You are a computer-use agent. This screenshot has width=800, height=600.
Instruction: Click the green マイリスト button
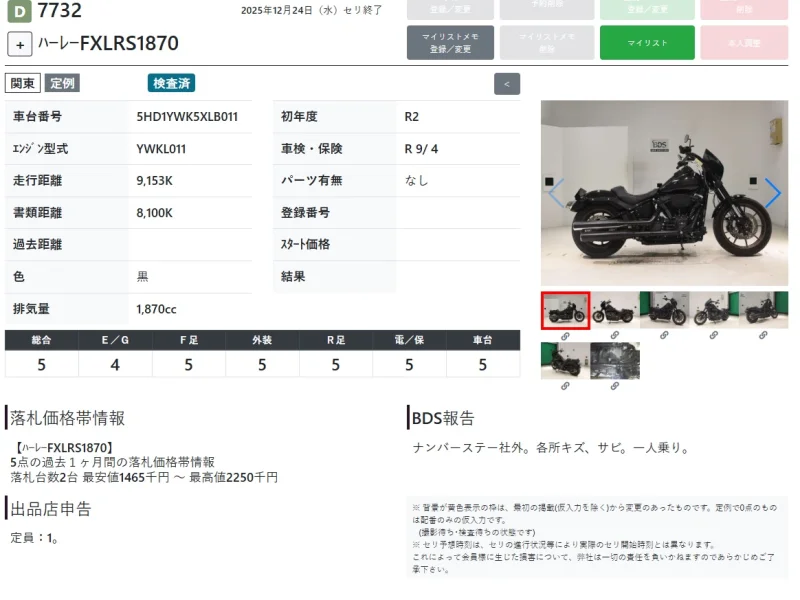coord(647,43)
